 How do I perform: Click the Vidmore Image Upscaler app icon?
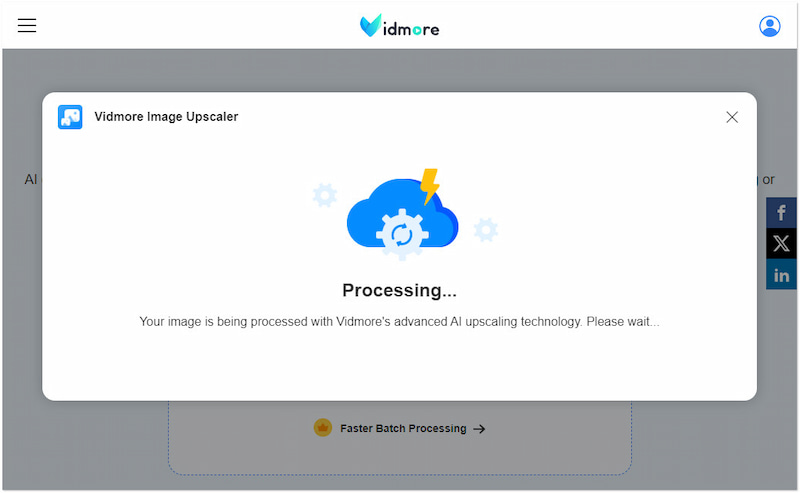(x=70, y=117)
